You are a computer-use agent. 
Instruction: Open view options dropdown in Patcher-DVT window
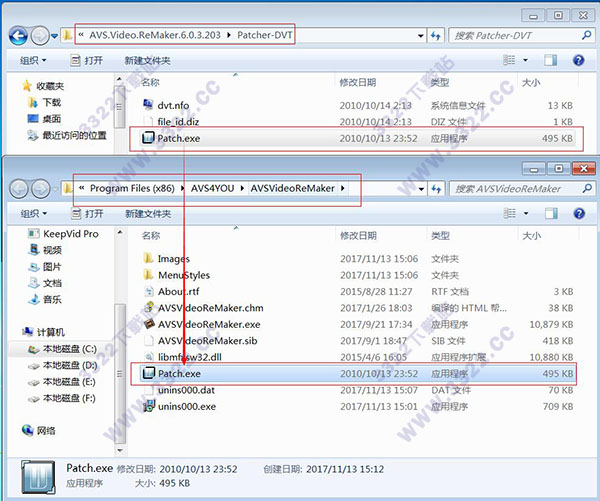pyautogui.click(x=525, y=60)
